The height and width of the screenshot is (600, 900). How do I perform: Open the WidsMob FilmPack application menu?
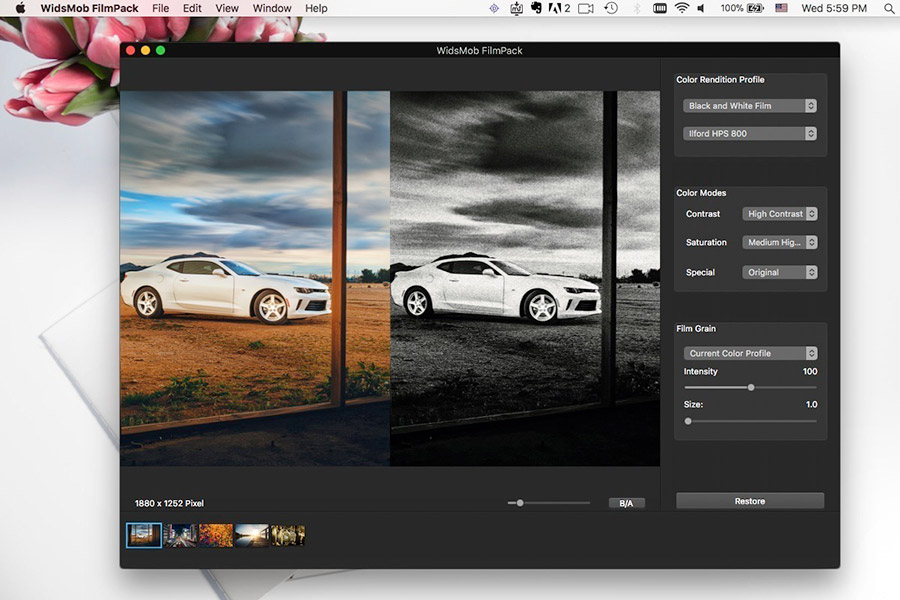click(90, 8)
